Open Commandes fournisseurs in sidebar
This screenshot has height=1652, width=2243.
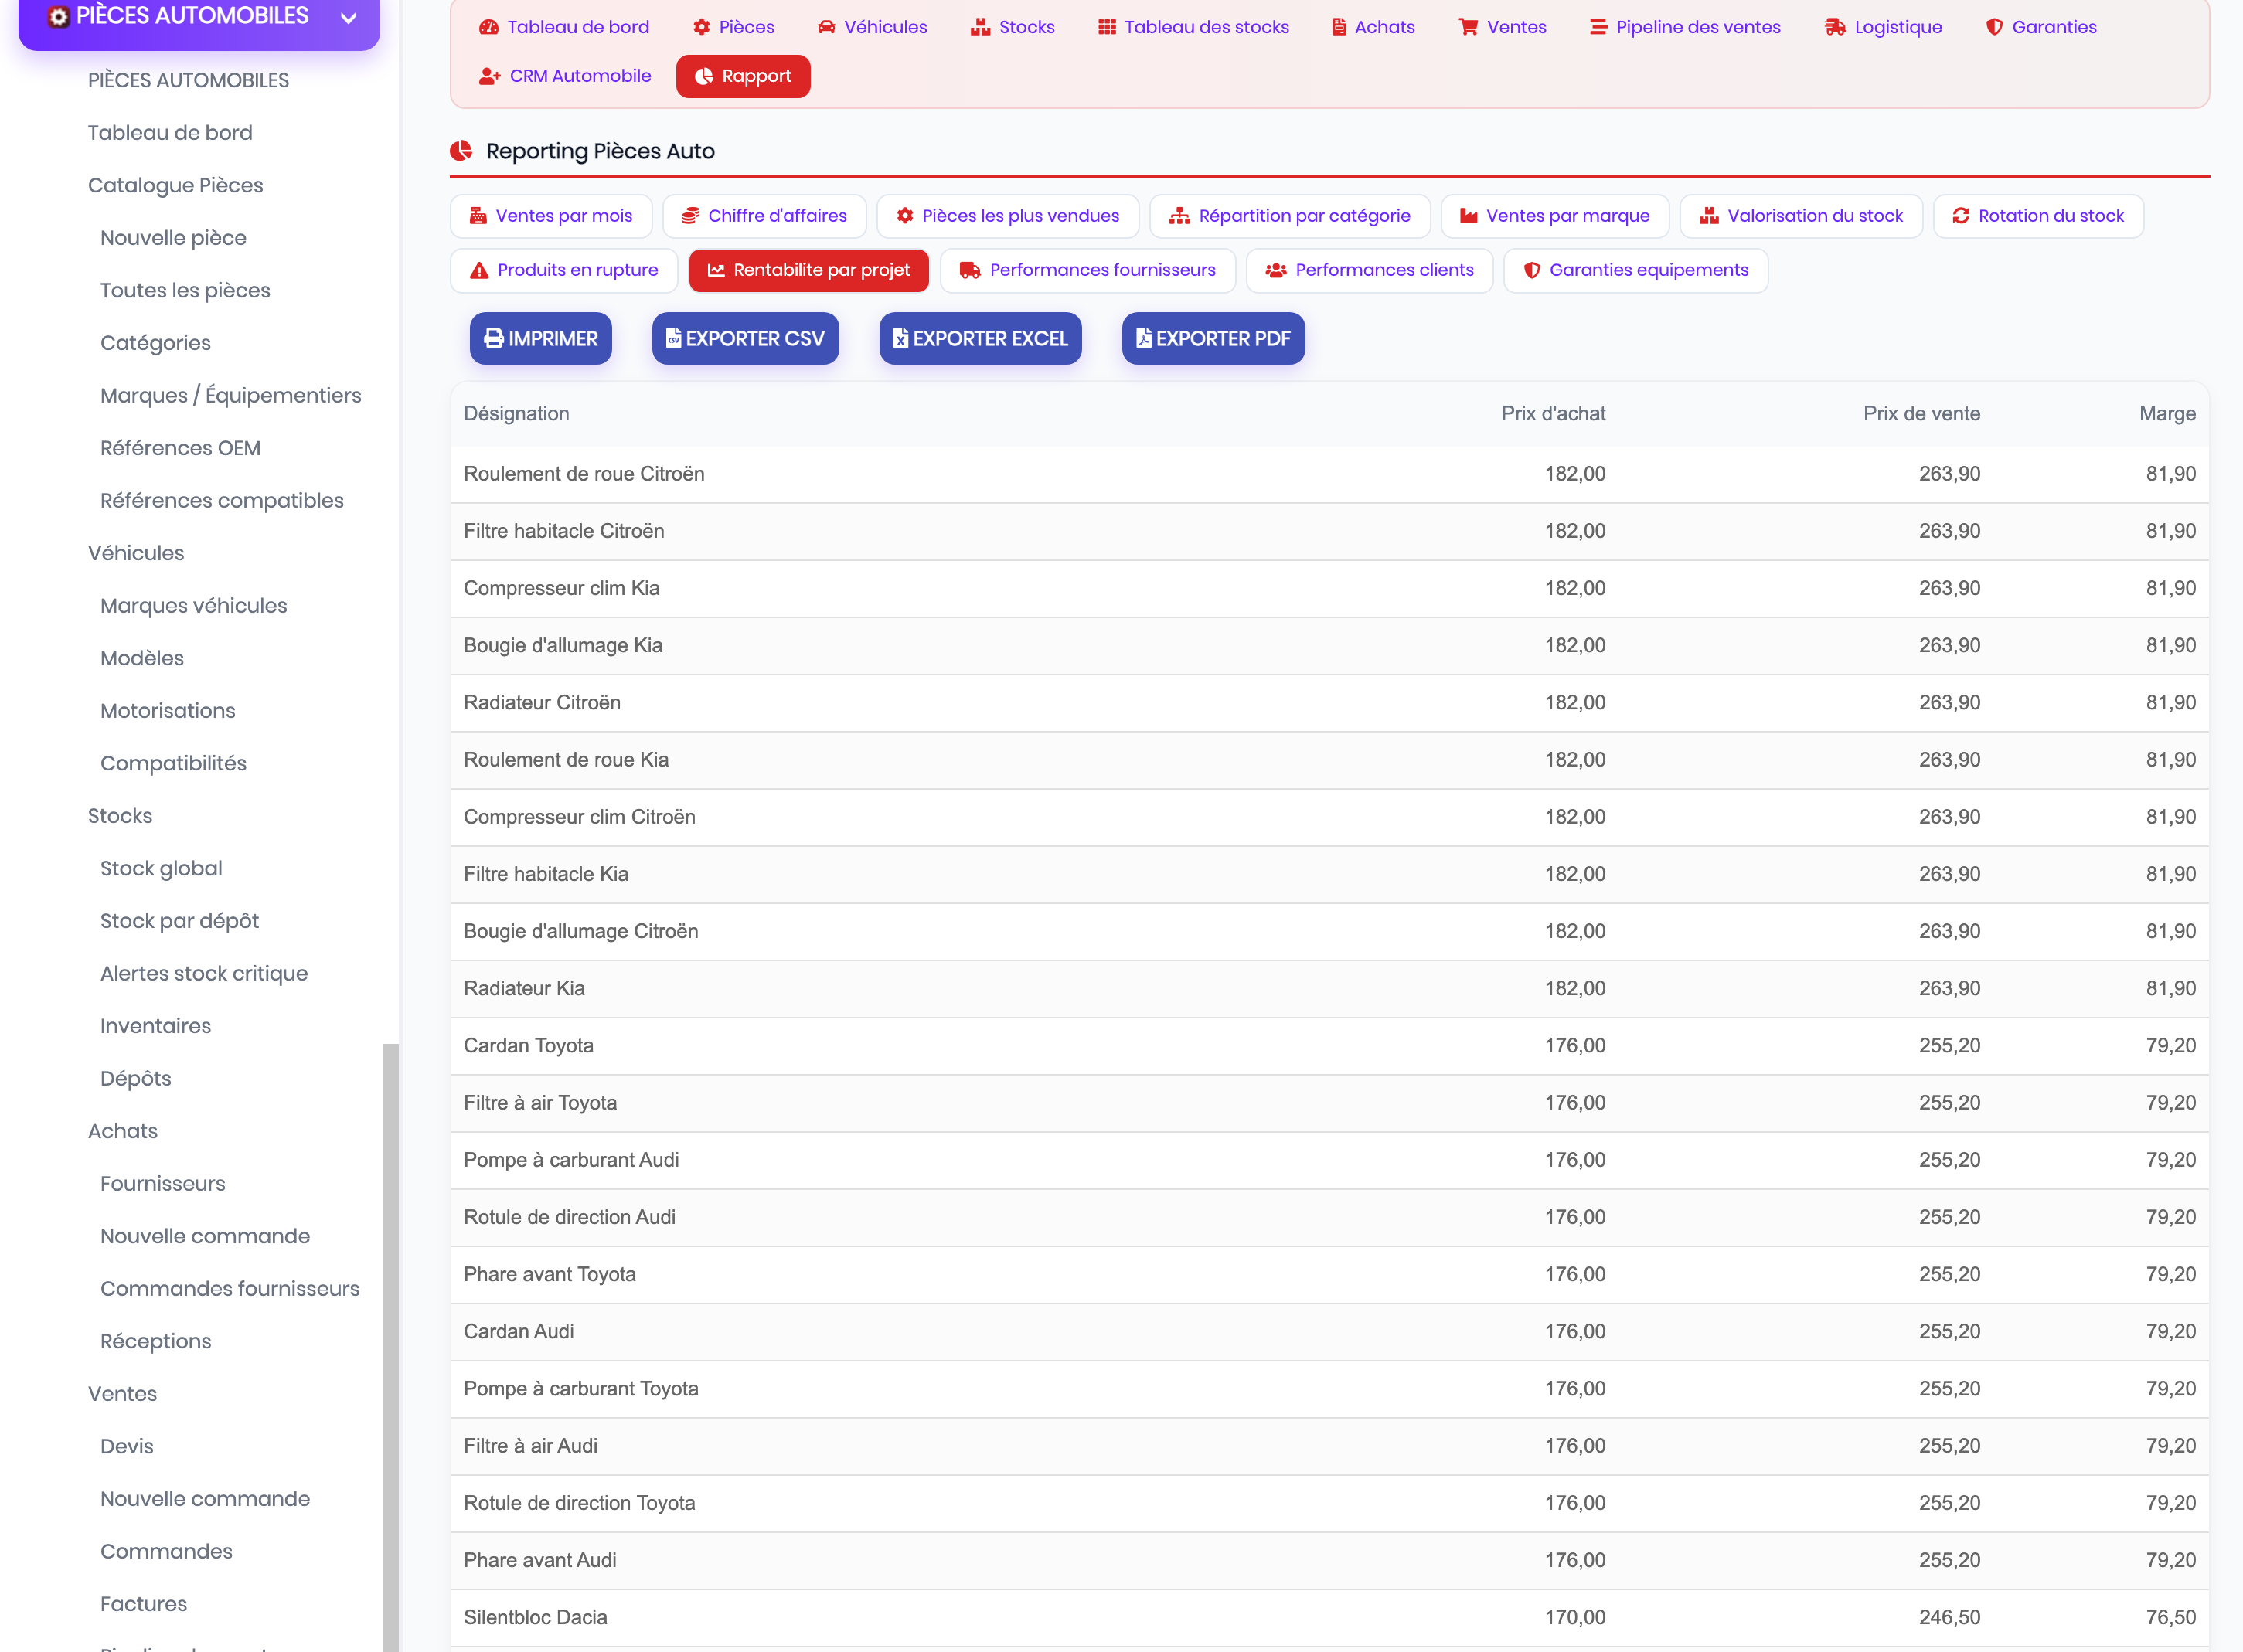coord(230,1288)
